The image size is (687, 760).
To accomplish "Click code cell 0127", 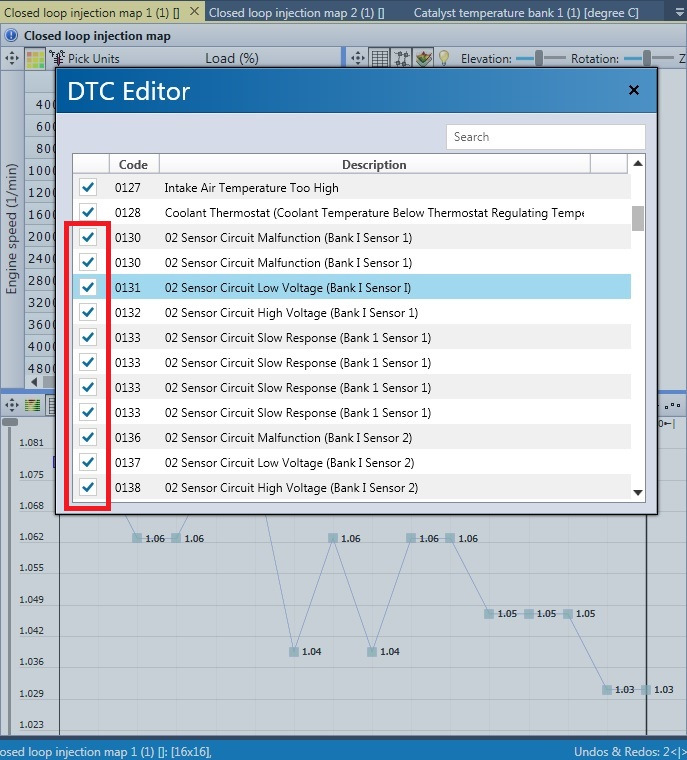I will (128, 188).
